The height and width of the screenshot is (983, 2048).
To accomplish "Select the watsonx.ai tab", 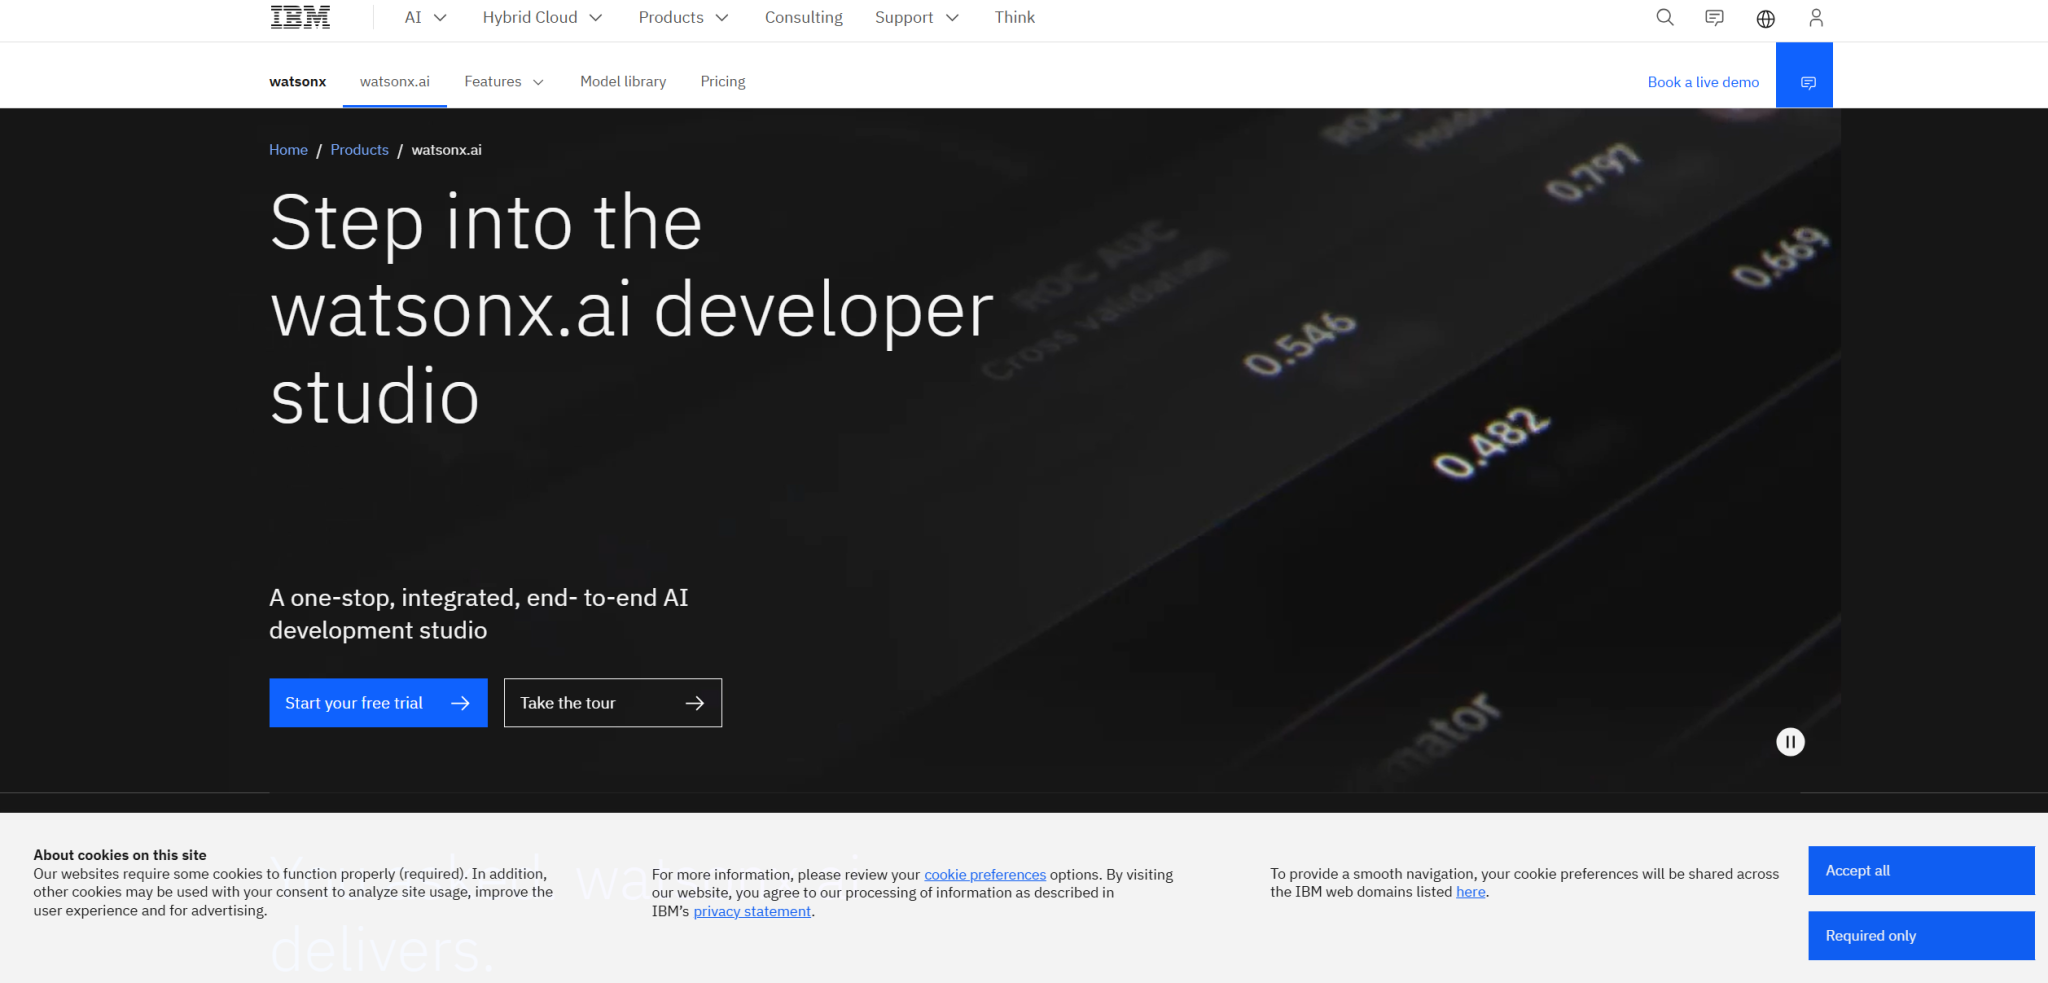I will (x=395, y=81).
